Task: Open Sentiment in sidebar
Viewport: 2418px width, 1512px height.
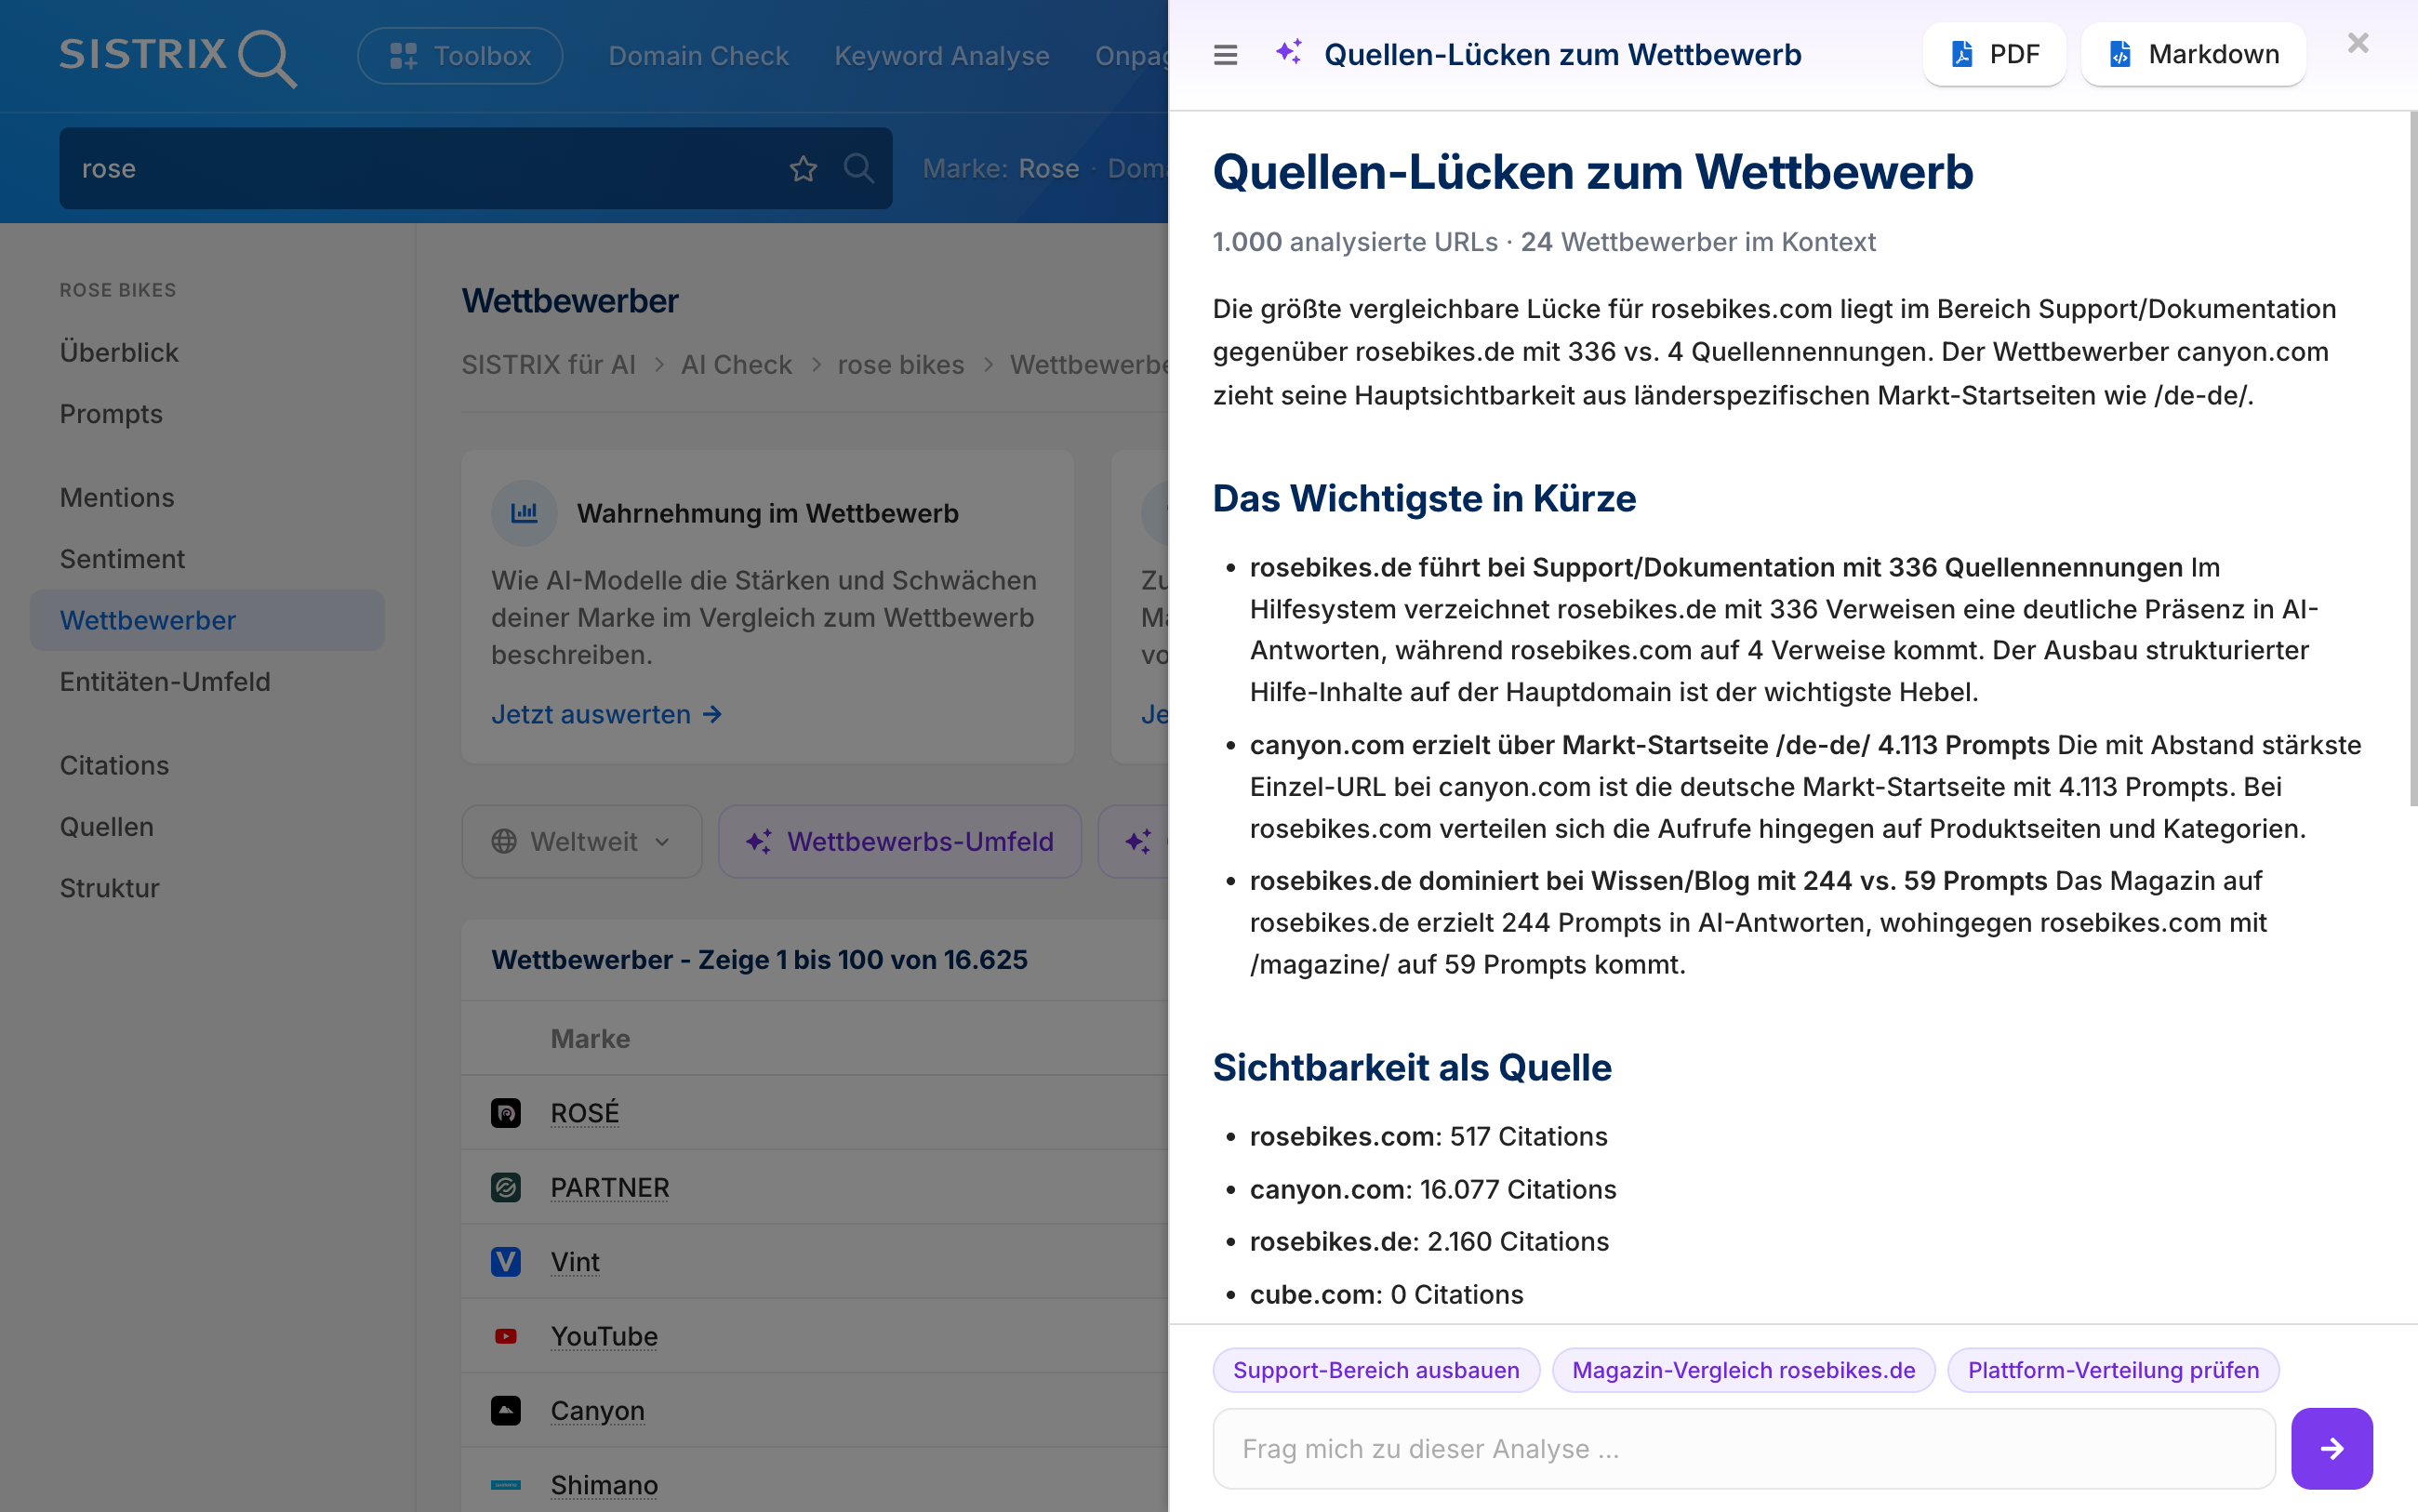Action: pyautogui.click(x=122, y=559)
